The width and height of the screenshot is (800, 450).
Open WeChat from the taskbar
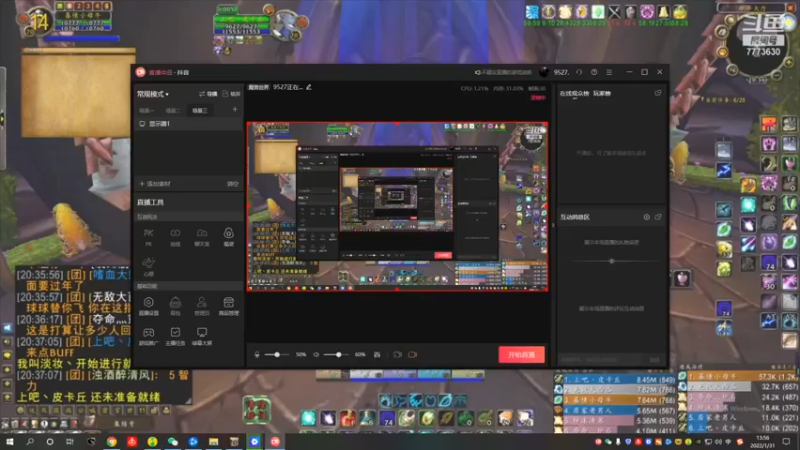tap(172, 441)
